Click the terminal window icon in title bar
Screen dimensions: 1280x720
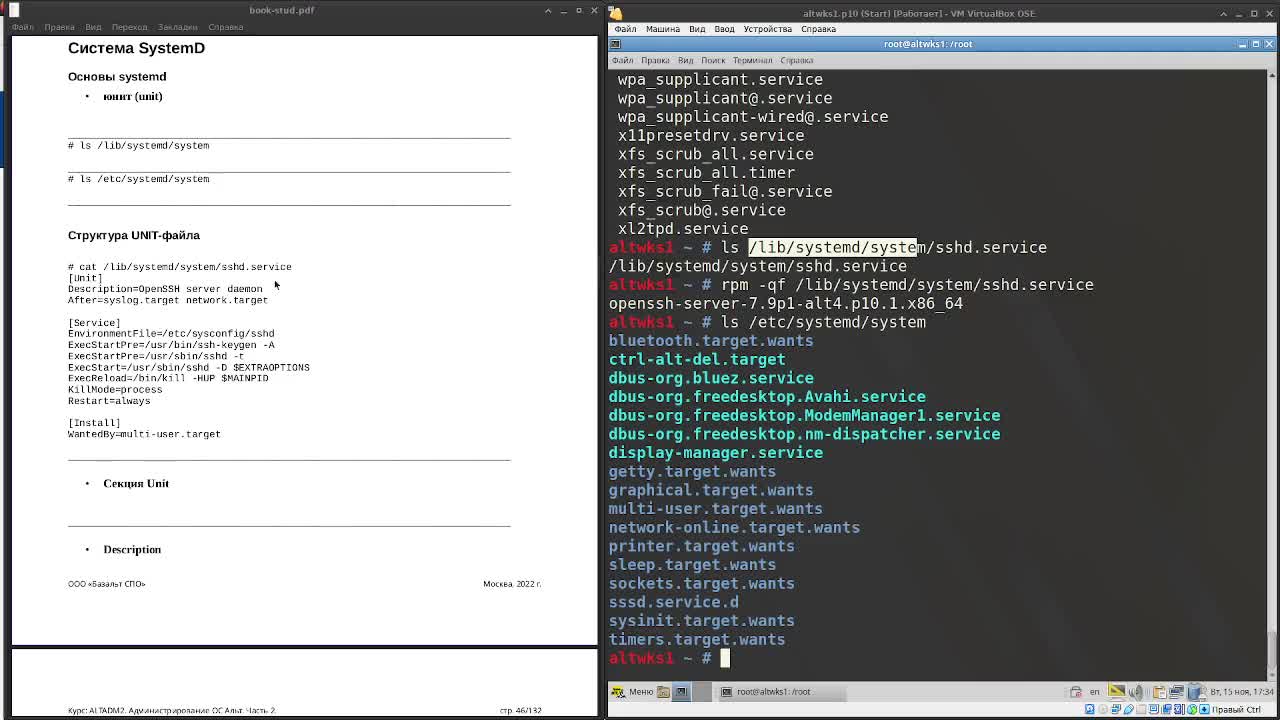tap(616, 44)
